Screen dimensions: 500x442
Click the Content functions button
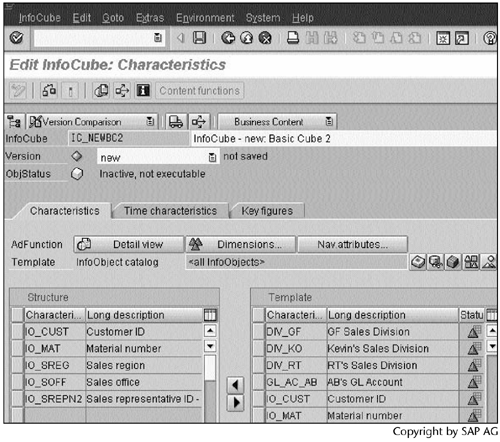[x=199, y=91]
